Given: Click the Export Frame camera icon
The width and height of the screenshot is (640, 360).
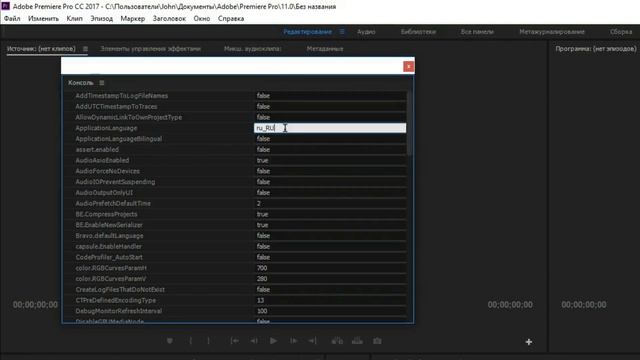Looking at the screenshot, I should (377, 341).
